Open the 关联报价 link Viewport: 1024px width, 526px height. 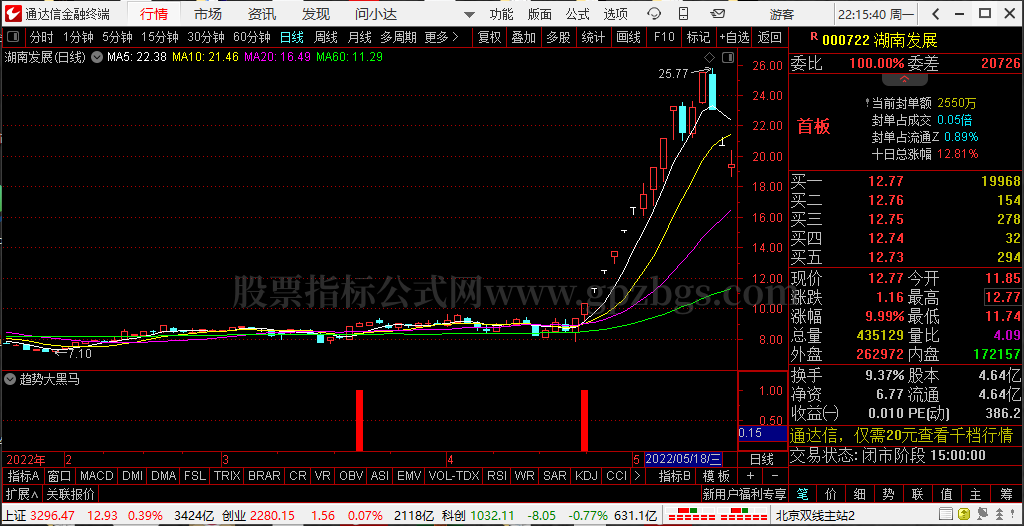pyautogui.click(x=70, y=493)
